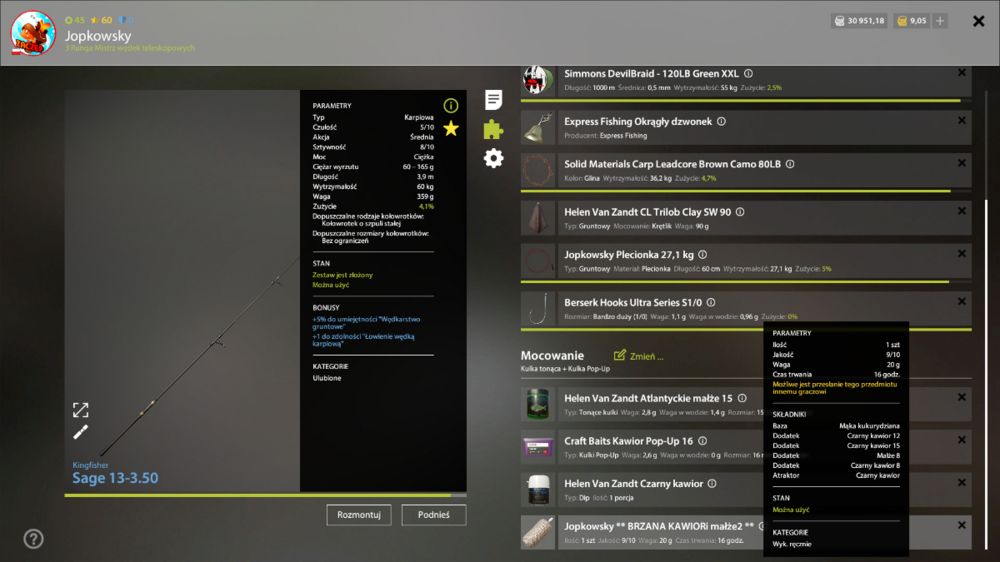Image resolution: width=1000 pixels, height=562 pixels.
Task: Toggle the yellow favorite star
Action: [x=451, y=128]
